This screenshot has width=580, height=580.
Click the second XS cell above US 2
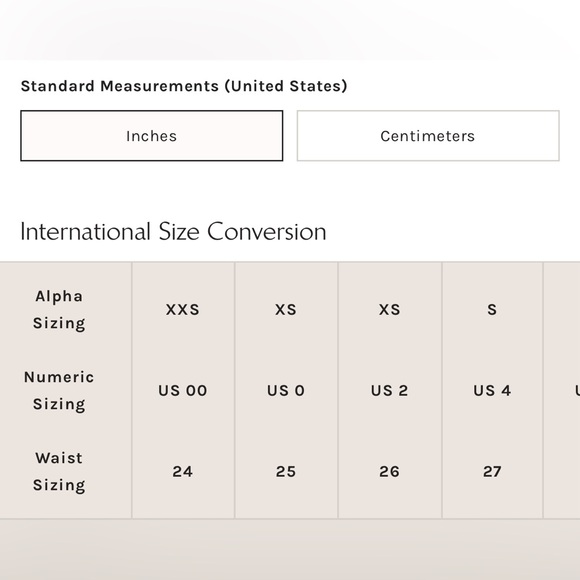tap(390, 310)
